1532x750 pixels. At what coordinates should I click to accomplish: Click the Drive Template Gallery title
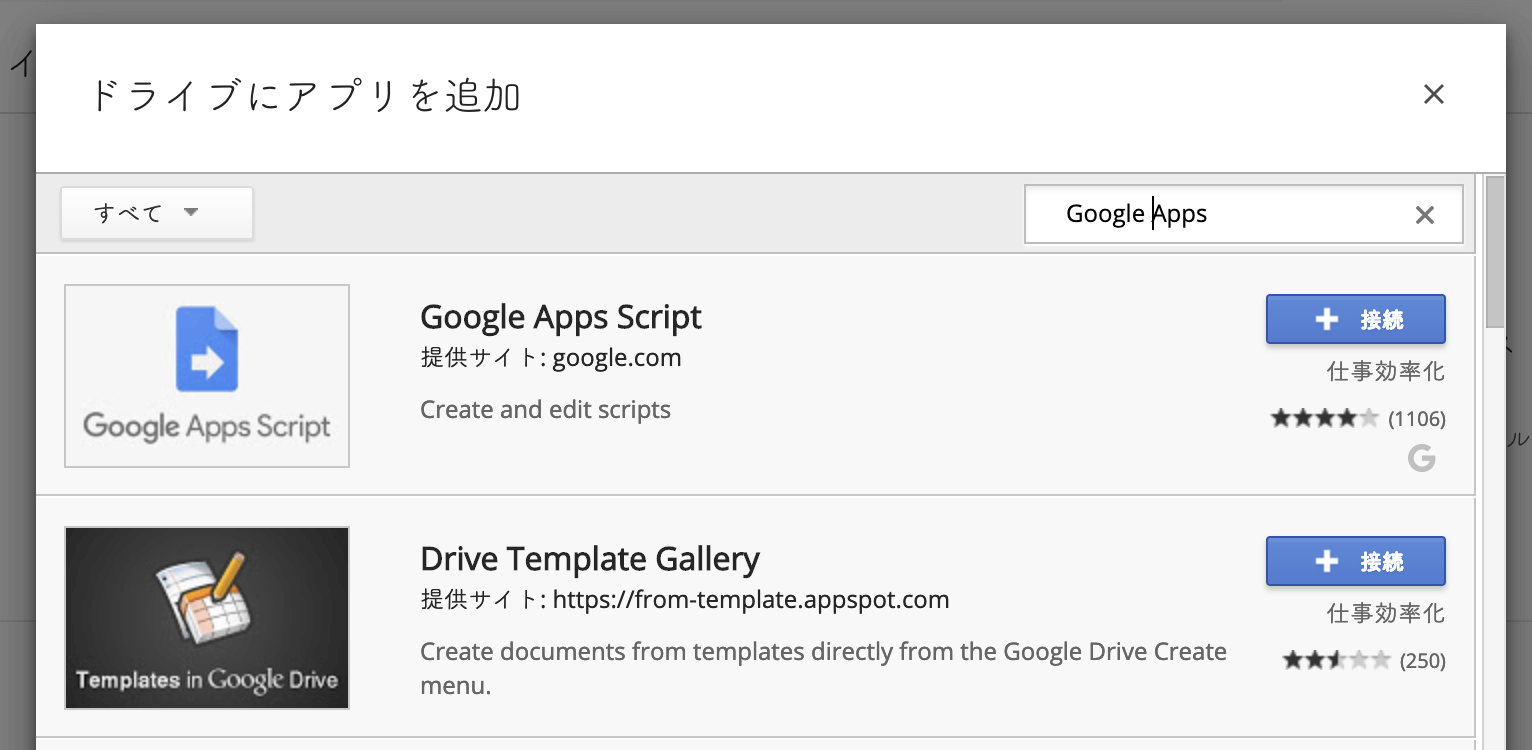pos(589,558)
